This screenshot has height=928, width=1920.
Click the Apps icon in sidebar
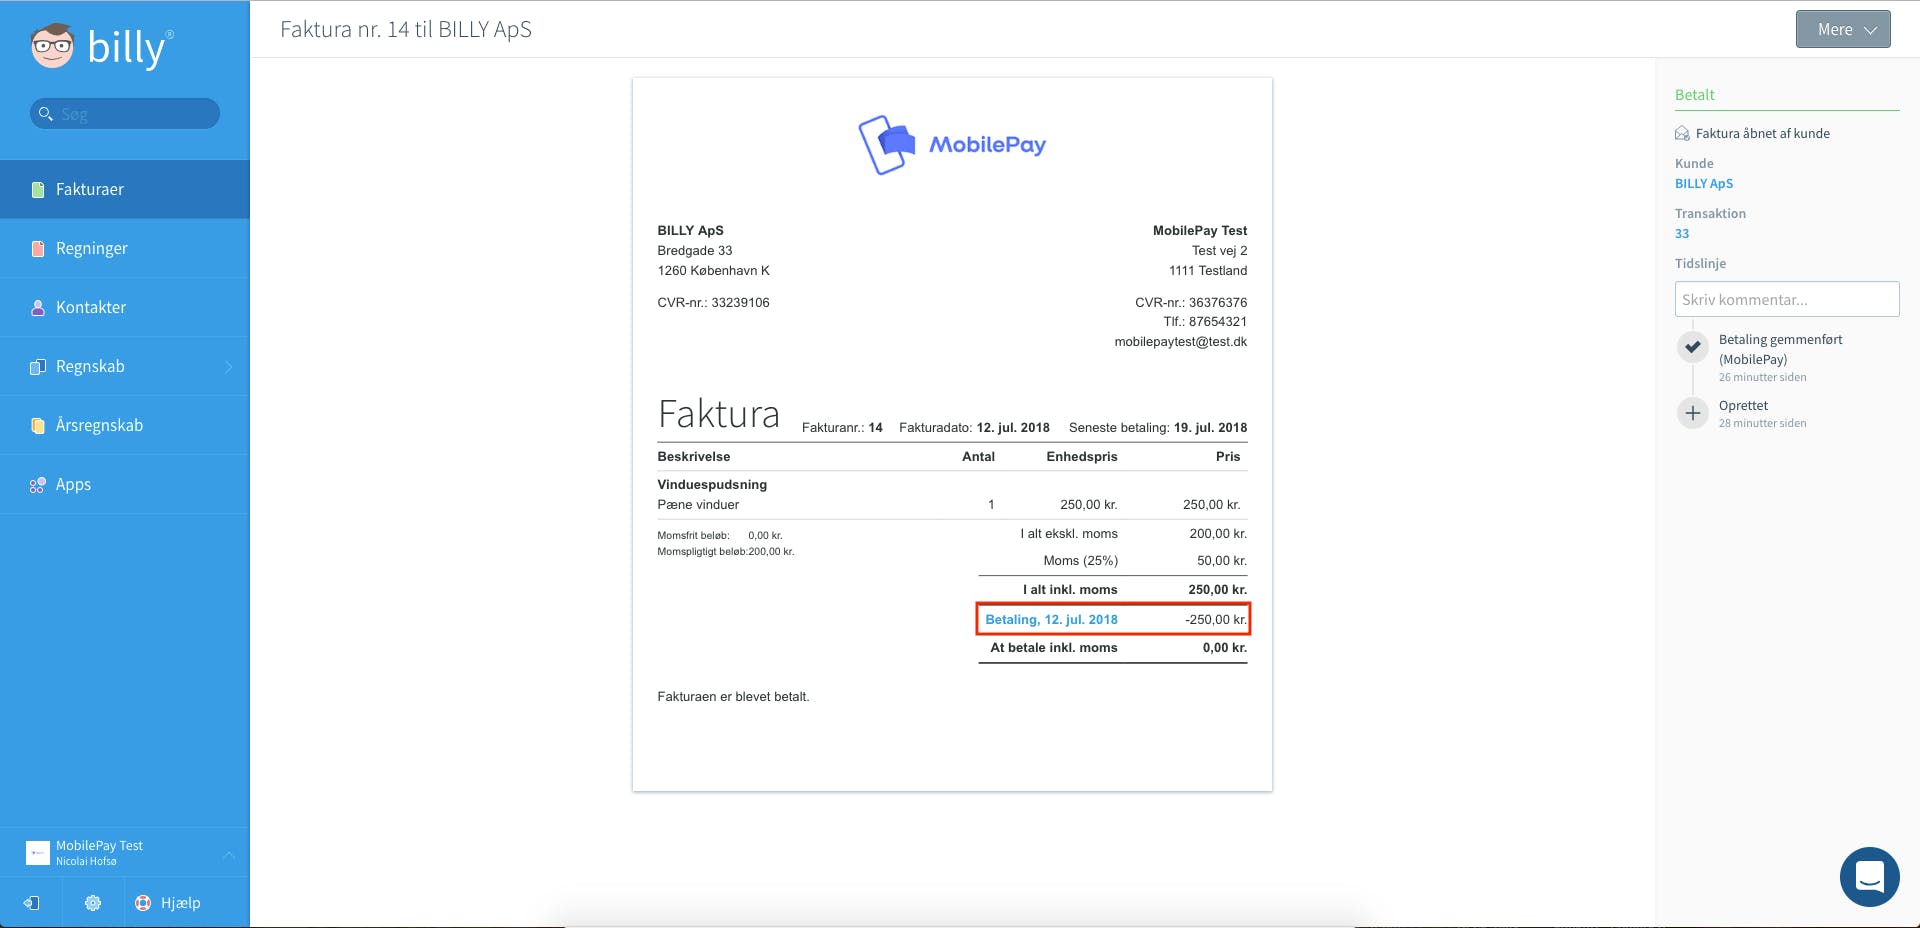pyautogui.click(x=38, y=485)
